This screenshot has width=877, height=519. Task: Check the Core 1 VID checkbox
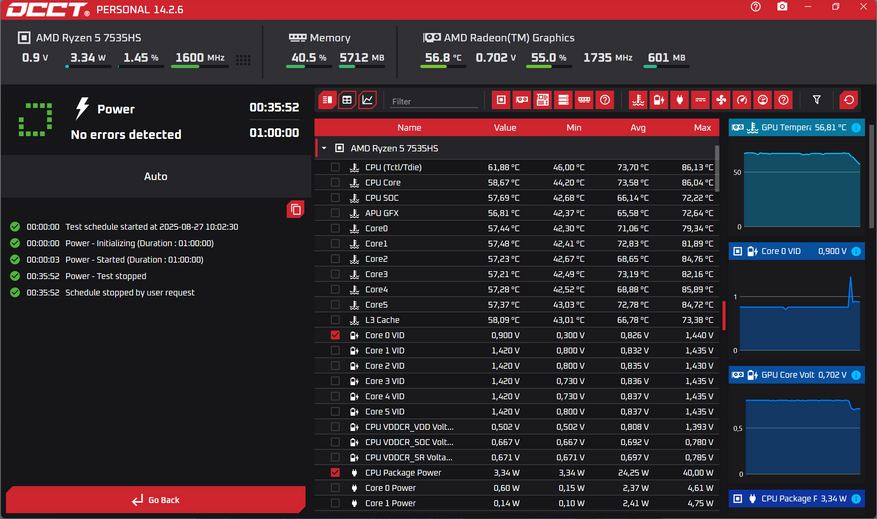point(335,350)
